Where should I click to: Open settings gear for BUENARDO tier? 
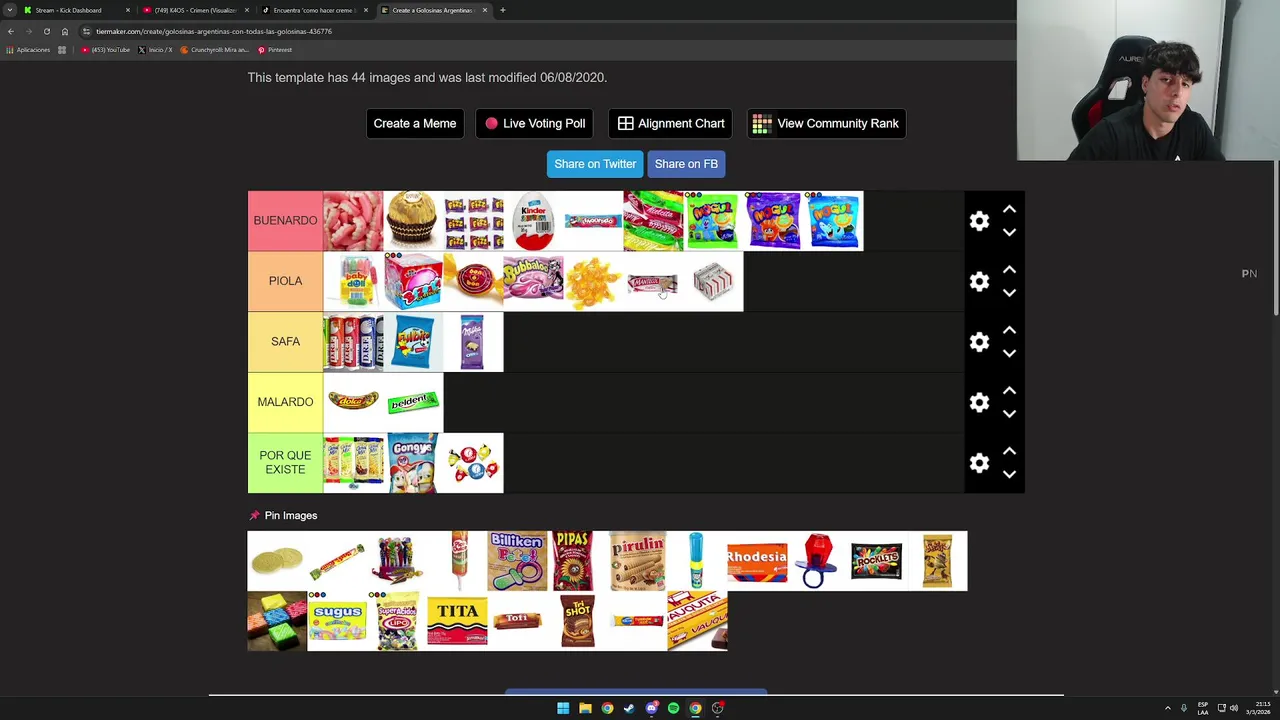[x=979, y=221]
